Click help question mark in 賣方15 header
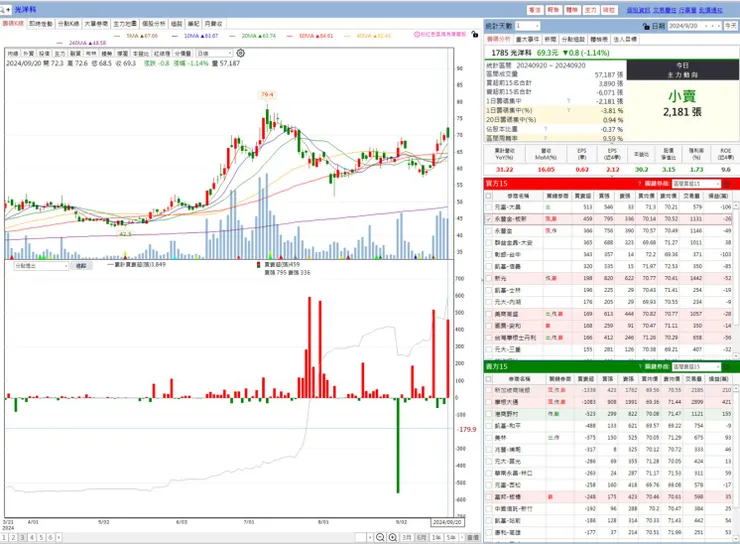Screen dimensions: 740x544 tap(640, 367)
